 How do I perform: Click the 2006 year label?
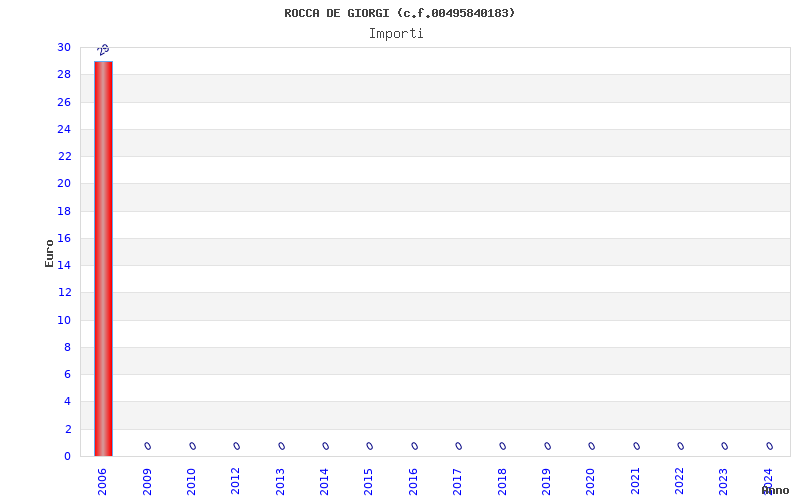pos(102,482)
